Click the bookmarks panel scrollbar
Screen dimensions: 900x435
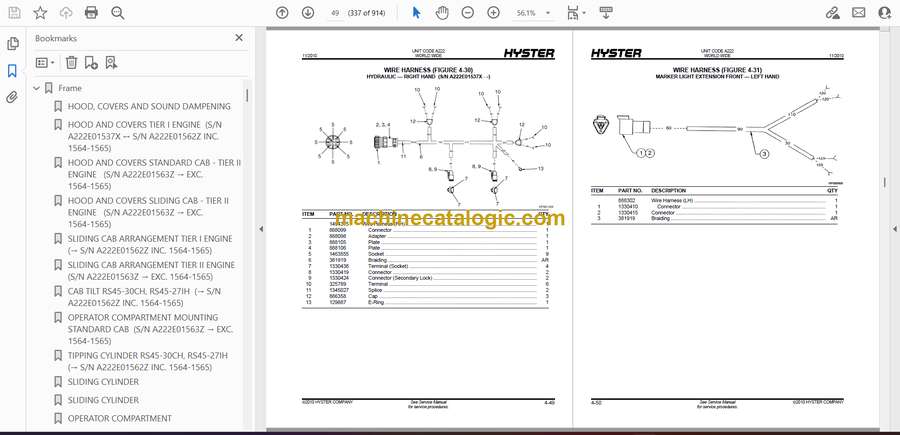(247, 95)
